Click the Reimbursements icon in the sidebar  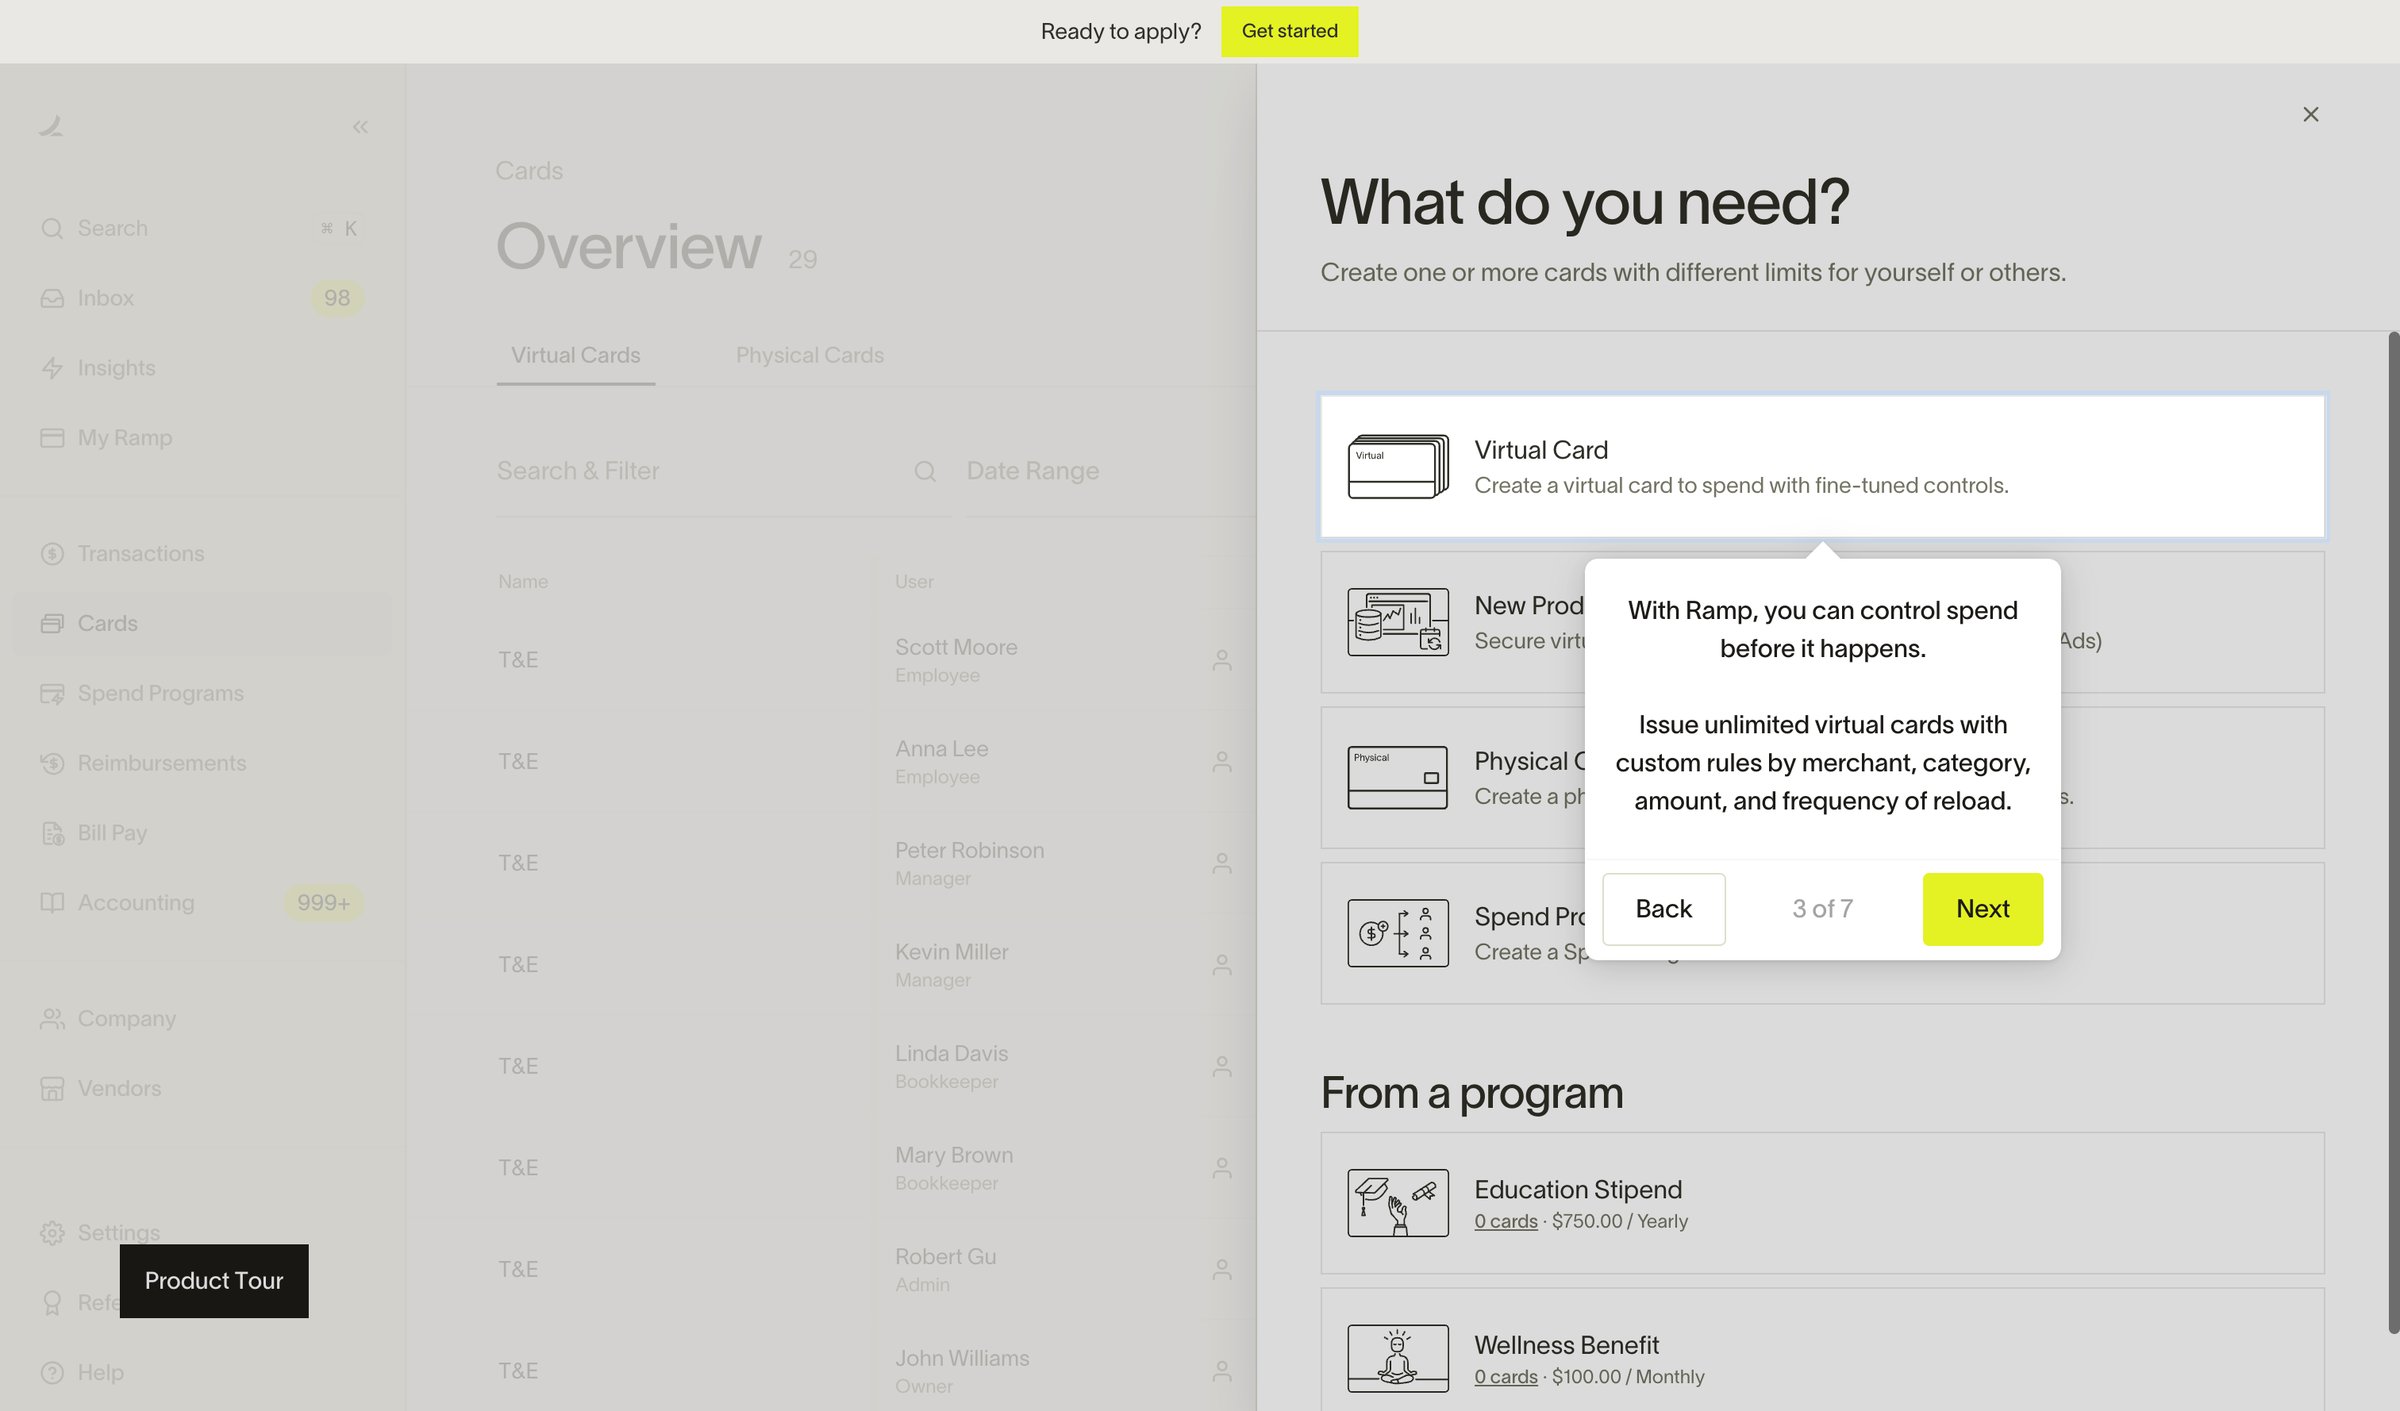tap(52, 763)
